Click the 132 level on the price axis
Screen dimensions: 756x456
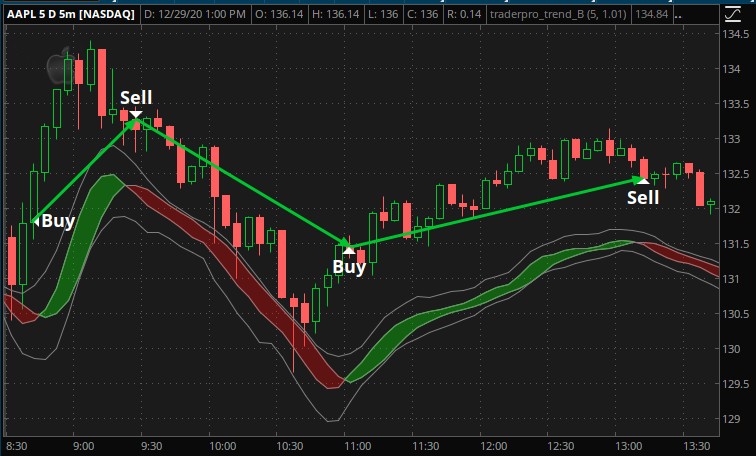[735, 209]
